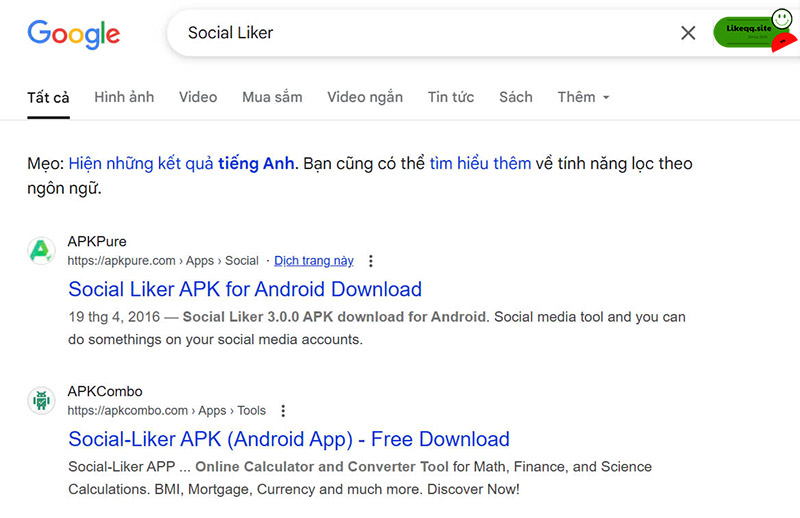Screen dimensions: 800x518
Task: Click the APKCombo site name
Action: [105, 391]
